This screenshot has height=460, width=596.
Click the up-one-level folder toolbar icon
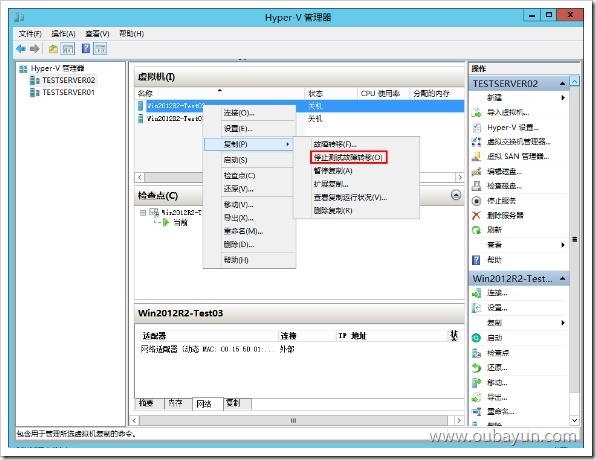pos(53,49)
